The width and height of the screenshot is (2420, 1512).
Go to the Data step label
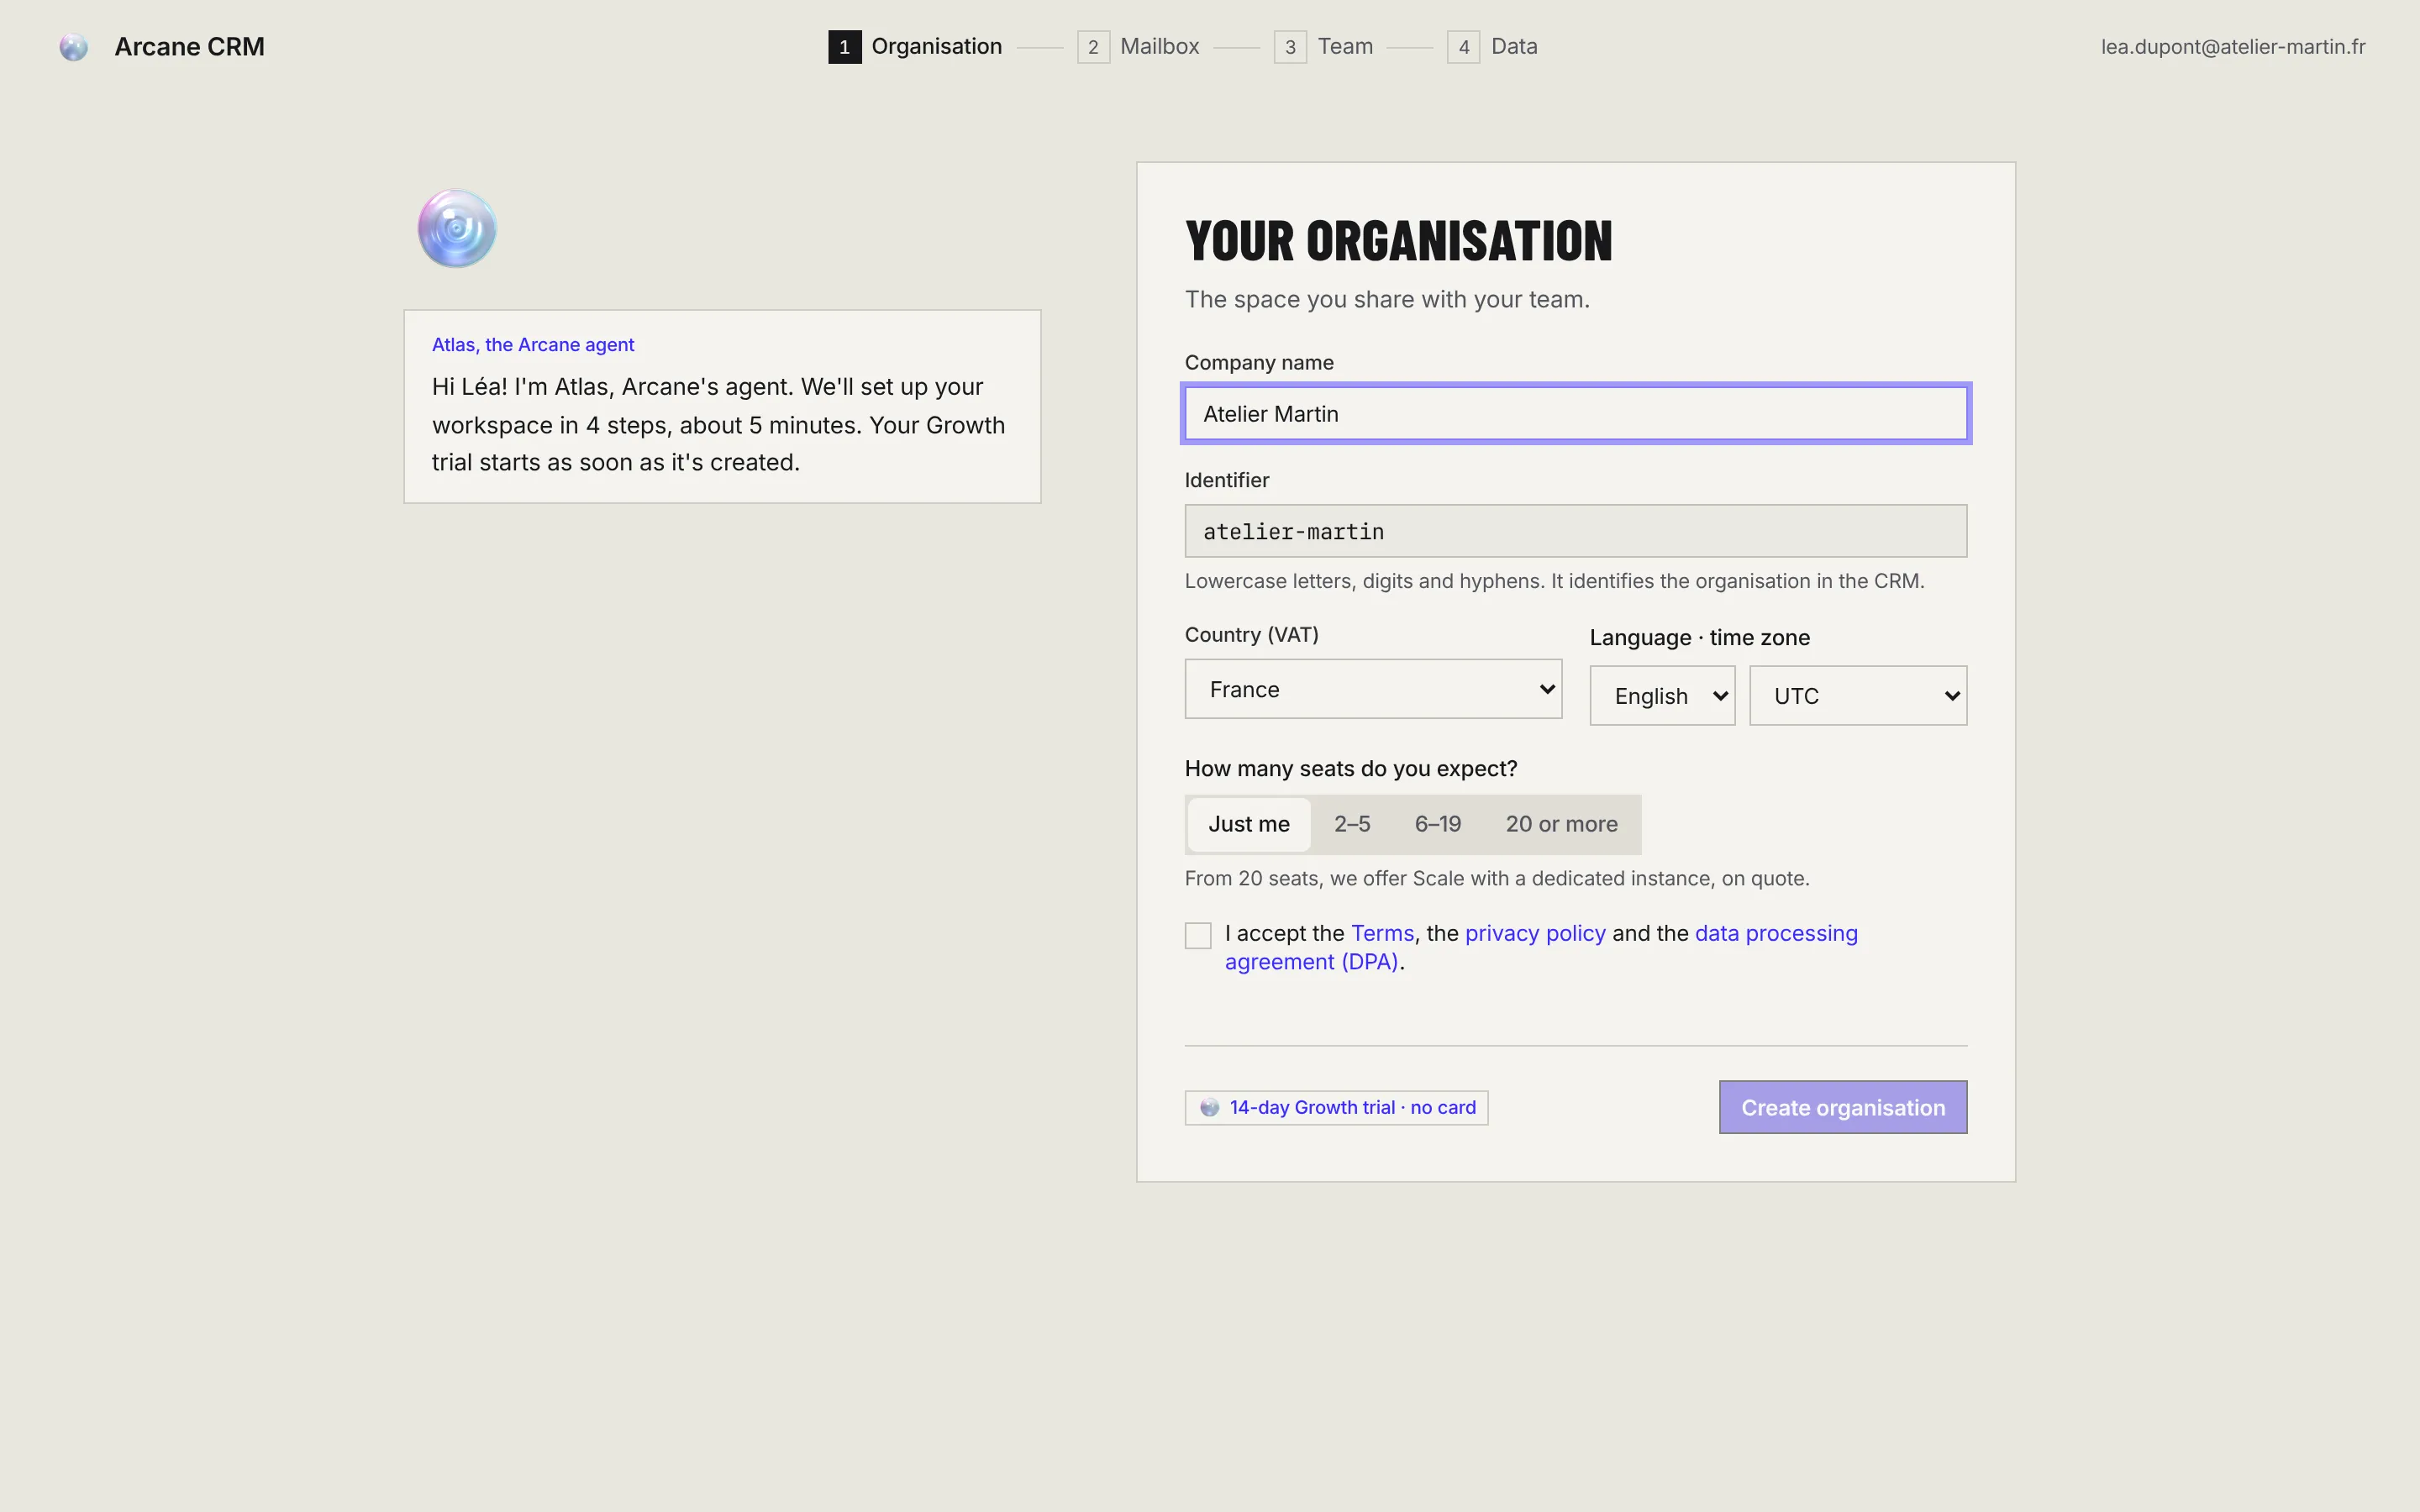(x=1514, y=46)
